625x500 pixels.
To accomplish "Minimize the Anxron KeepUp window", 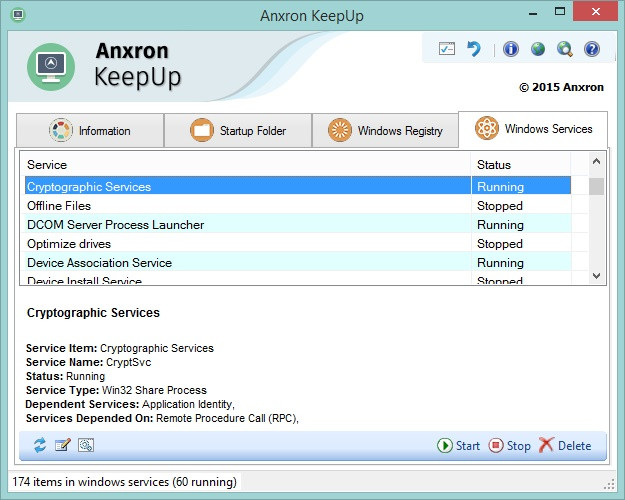I will tap(533, 14).
